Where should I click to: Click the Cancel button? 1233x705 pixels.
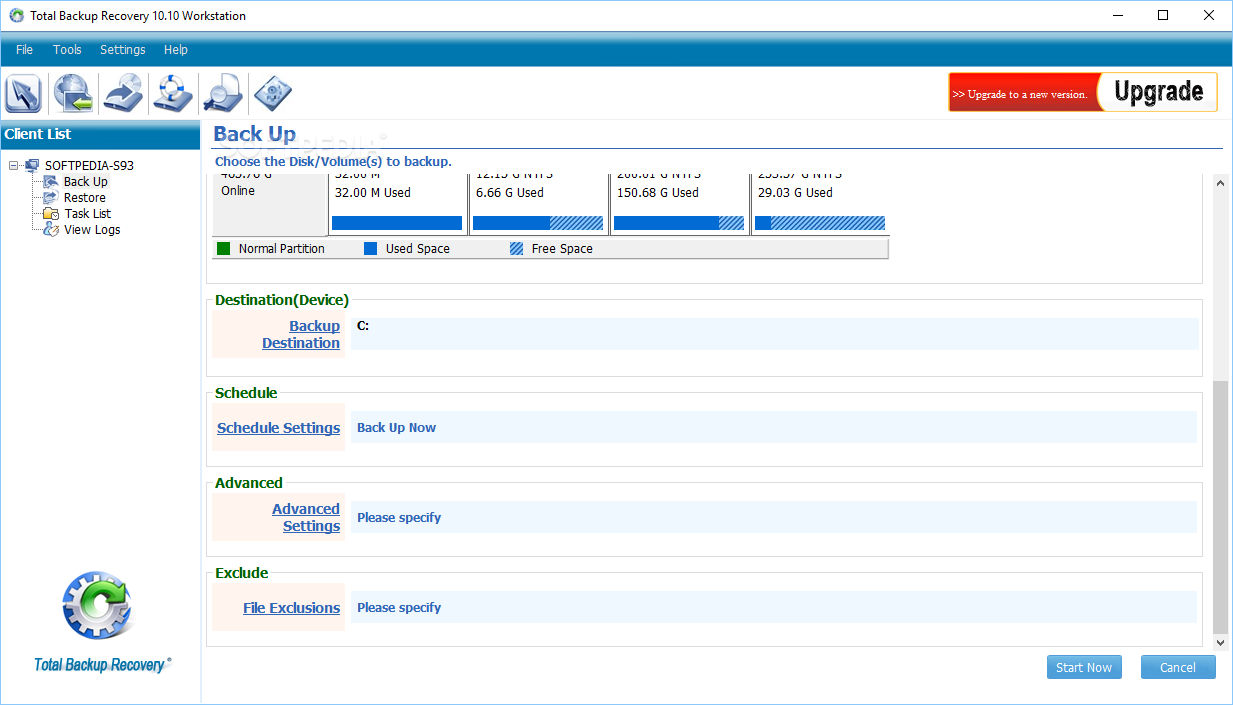(1178, 667)
